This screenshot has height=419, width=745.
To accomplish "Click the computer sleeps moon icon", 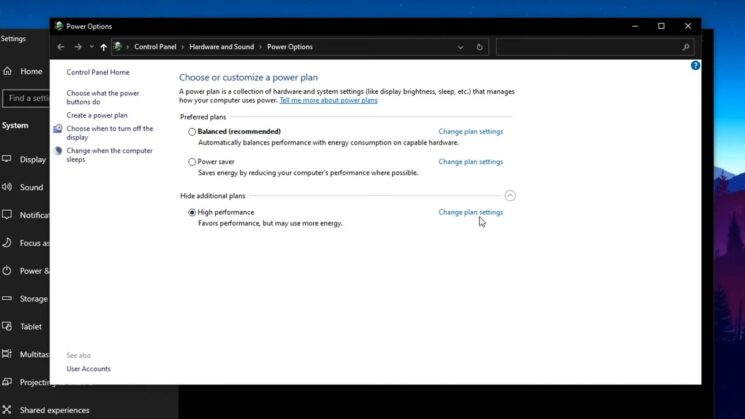I will tap(58, 151).
